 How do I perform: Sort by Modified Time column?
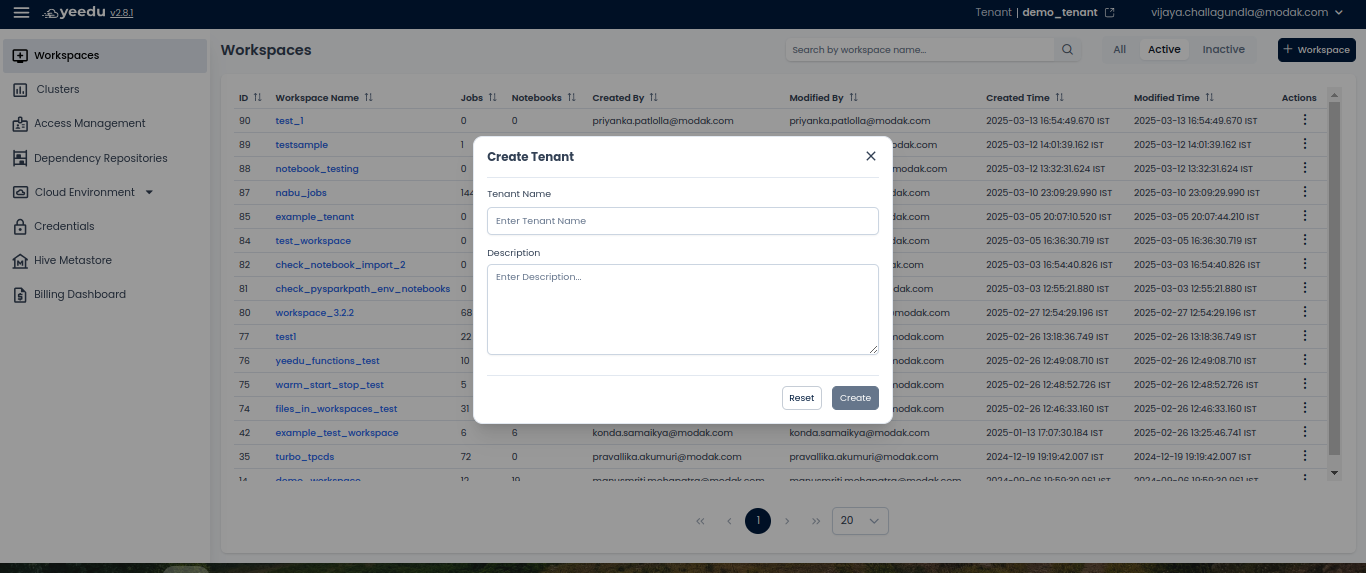point(1209,98)
